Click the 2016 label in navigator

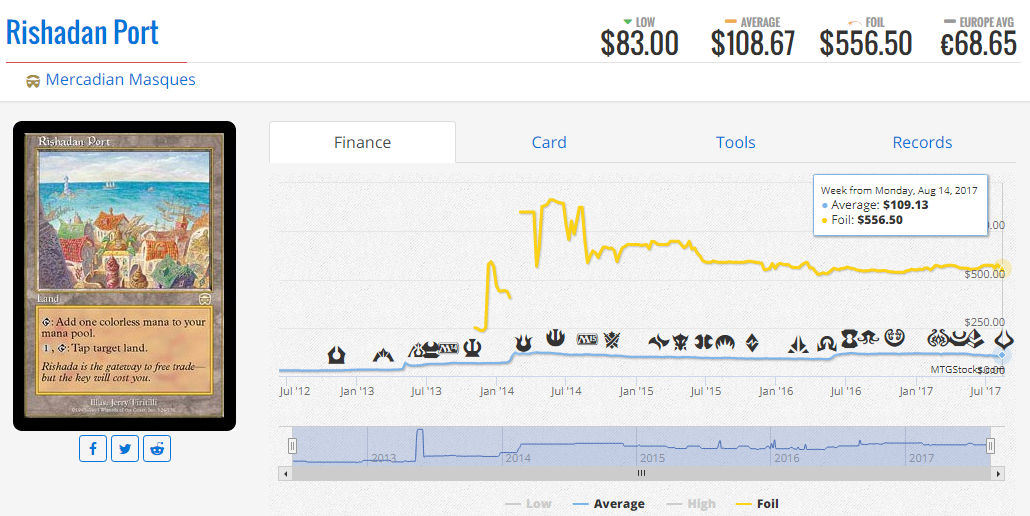[x=786, y=458]
